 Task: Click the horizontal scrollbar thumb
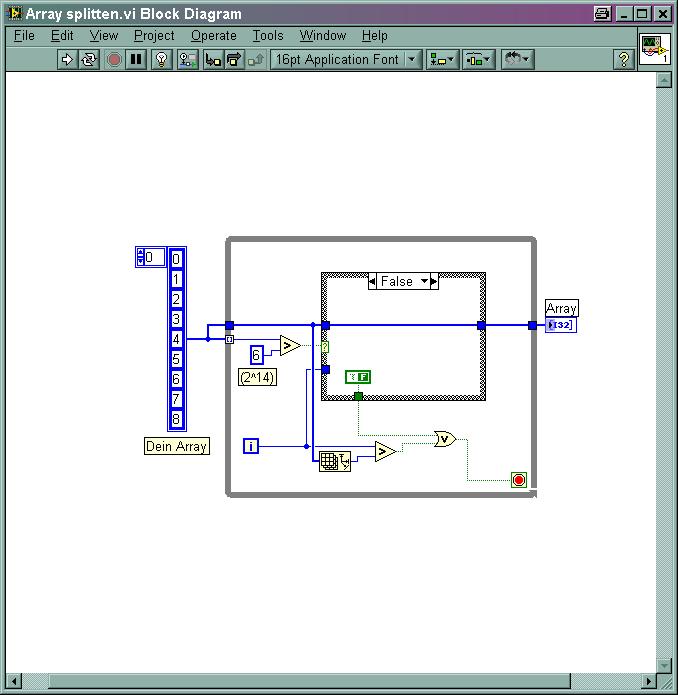[x=309, y=681]
